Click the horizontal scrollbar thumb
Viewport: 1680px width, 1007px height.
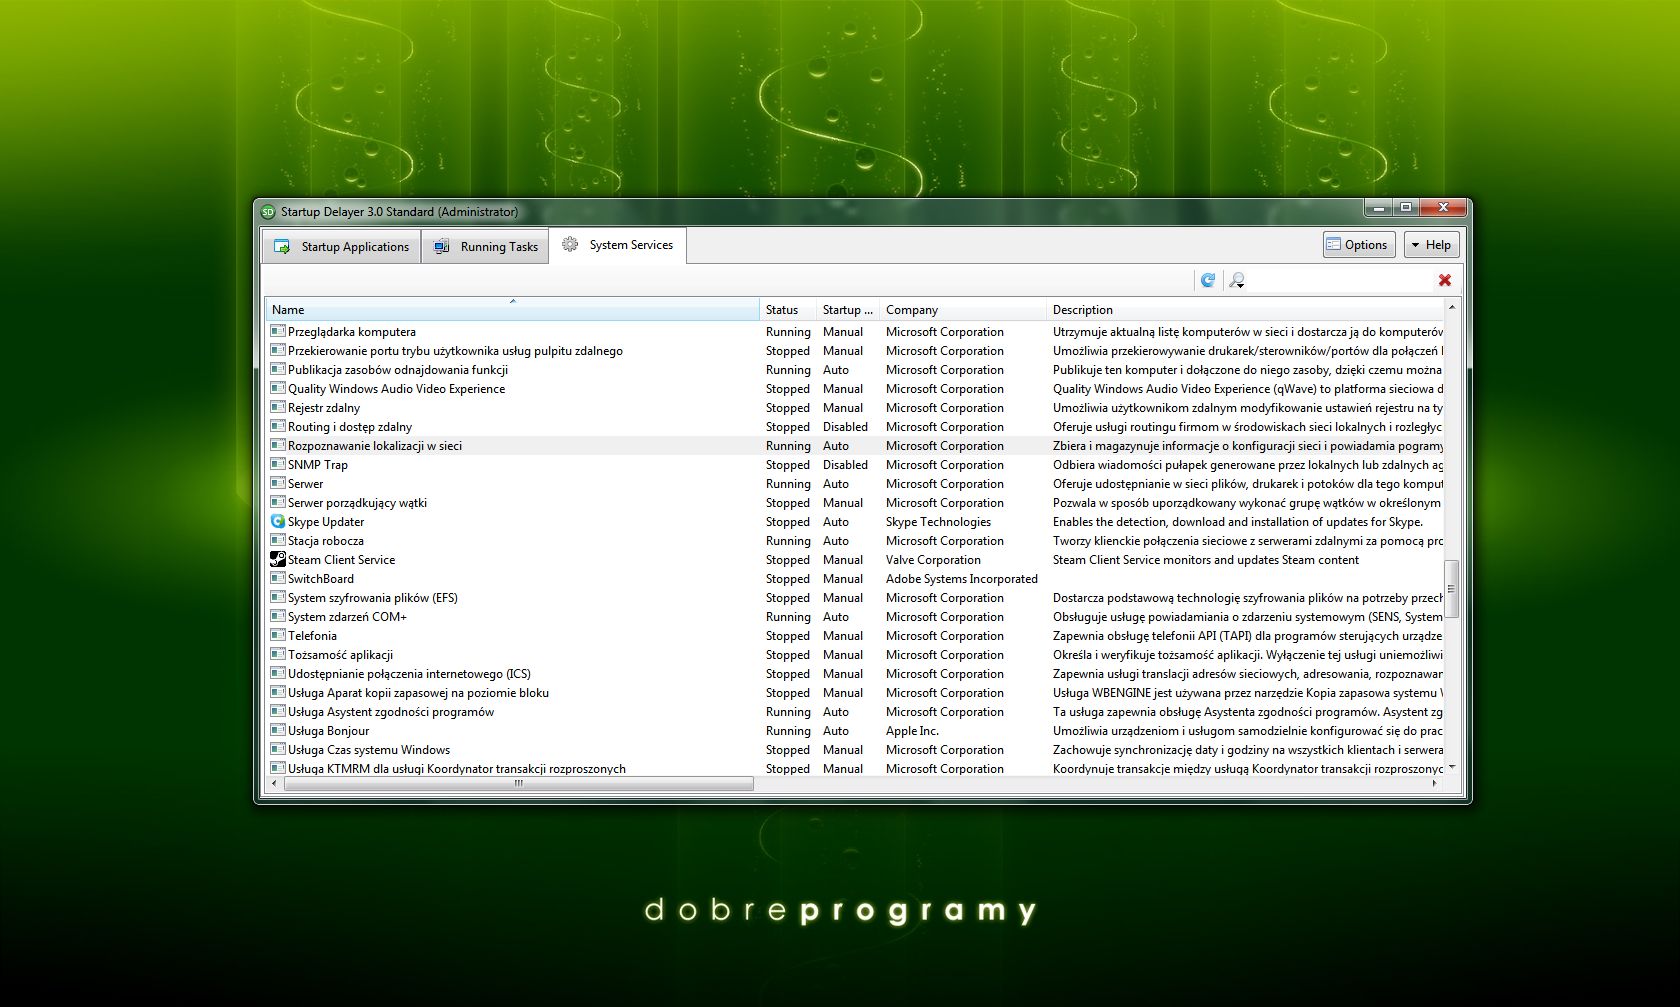pos(518,784)
